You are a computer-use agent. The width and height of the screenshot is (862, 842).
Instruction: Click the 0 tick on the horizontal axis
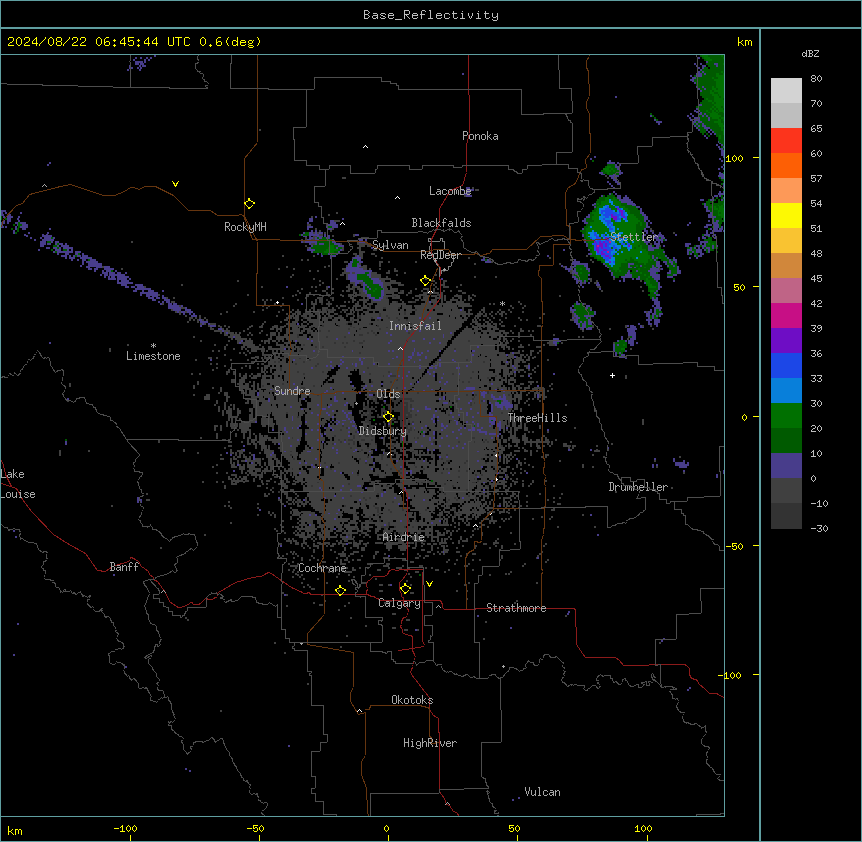coord(386,828)
